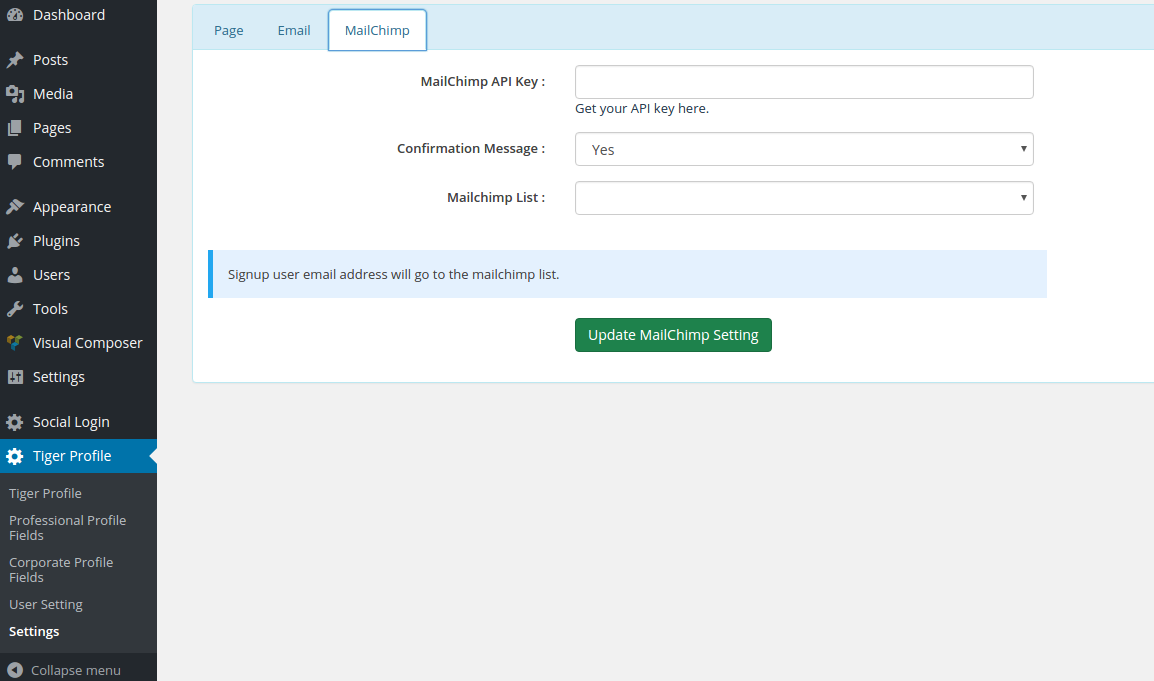1154x681 pixels.
Task: Click the signup email notice text
Action: [x=394, y=274]
